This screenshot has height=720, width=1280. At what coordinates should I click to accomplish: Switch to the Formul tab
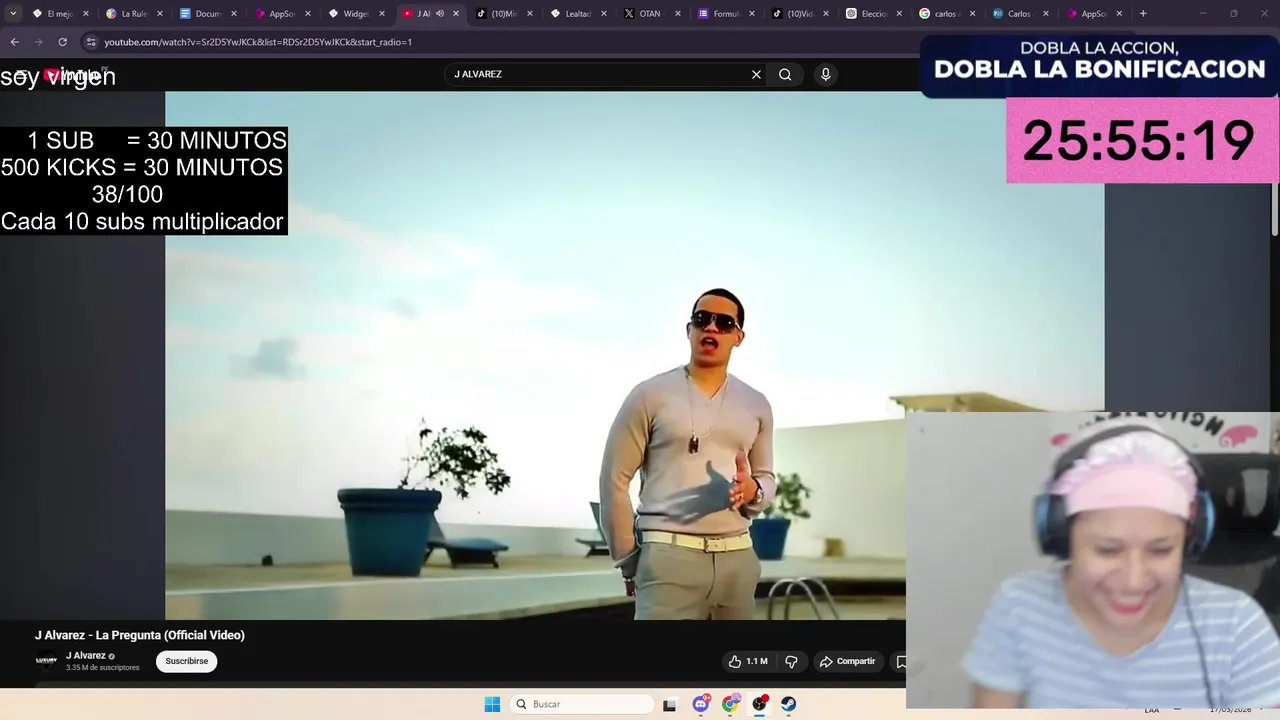pyautogui.click(x=726, y=14)
